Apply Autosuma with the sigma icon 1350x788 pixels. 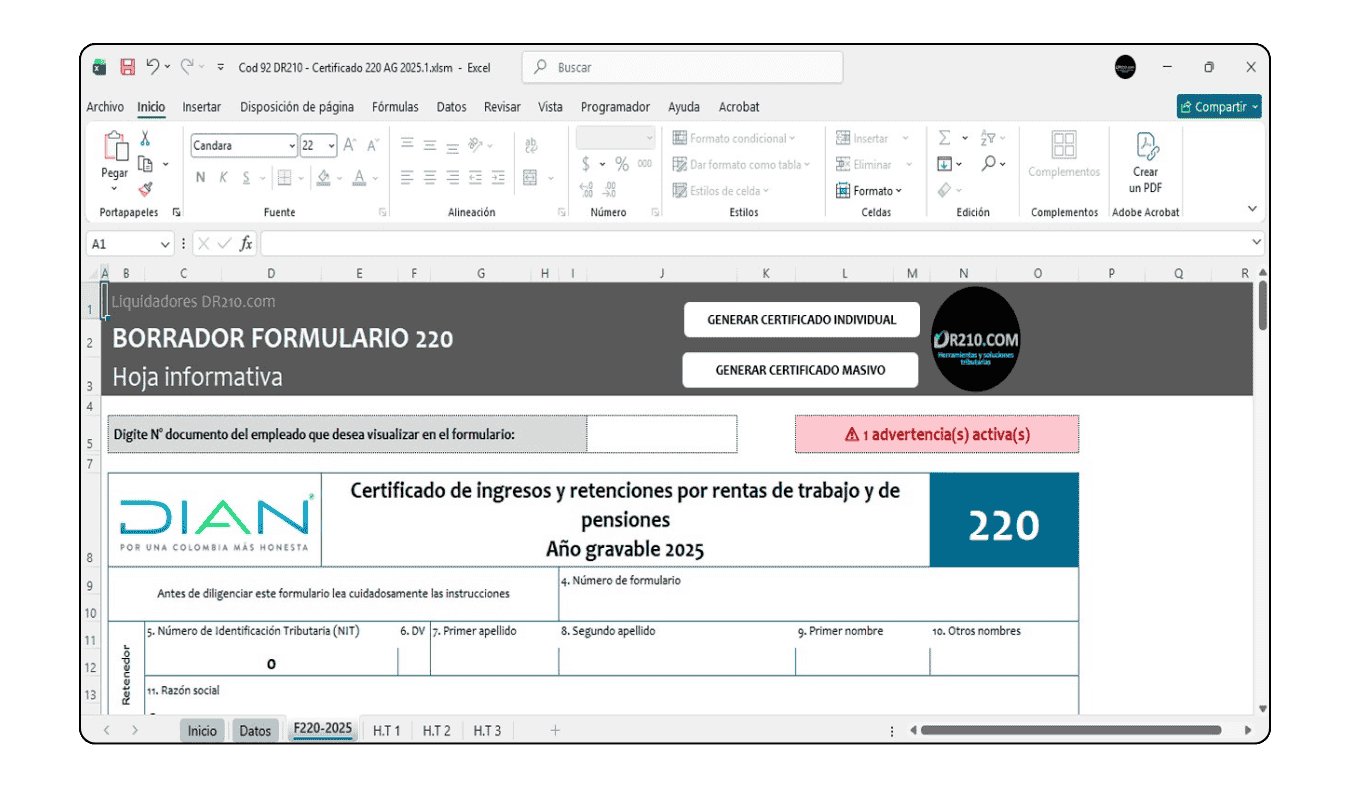coord(944,137)
